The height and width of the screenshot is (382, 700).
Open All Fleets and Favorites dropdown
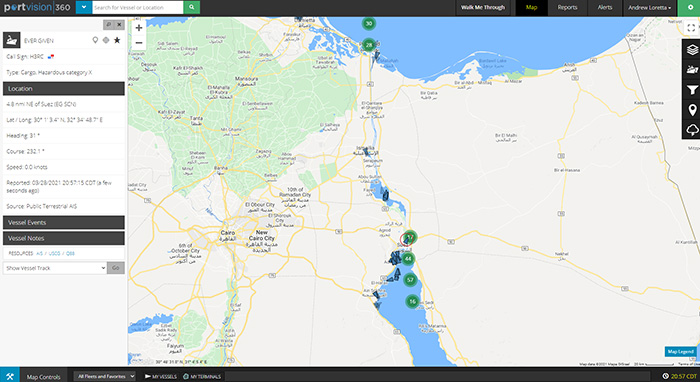[104, 376]
